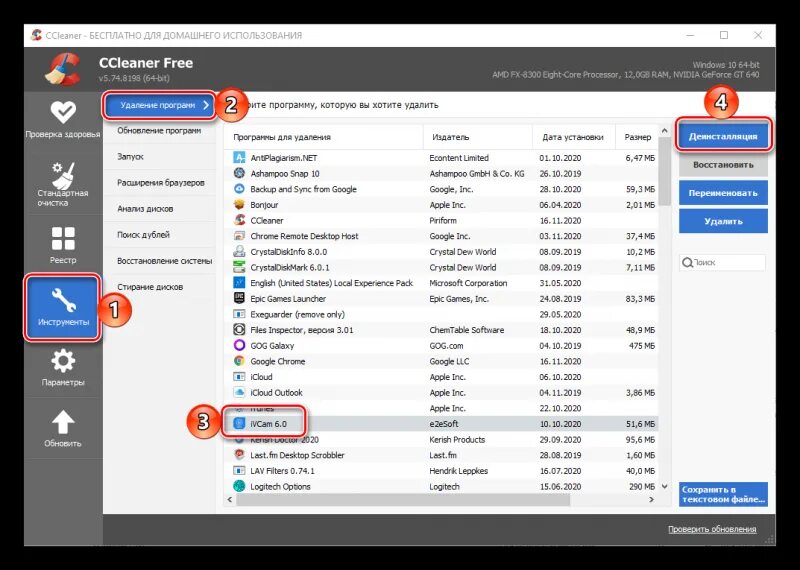Click the Files Inspector program icon
The height and width of the screenshot is (570, 800).
click(x=239, y=330)
